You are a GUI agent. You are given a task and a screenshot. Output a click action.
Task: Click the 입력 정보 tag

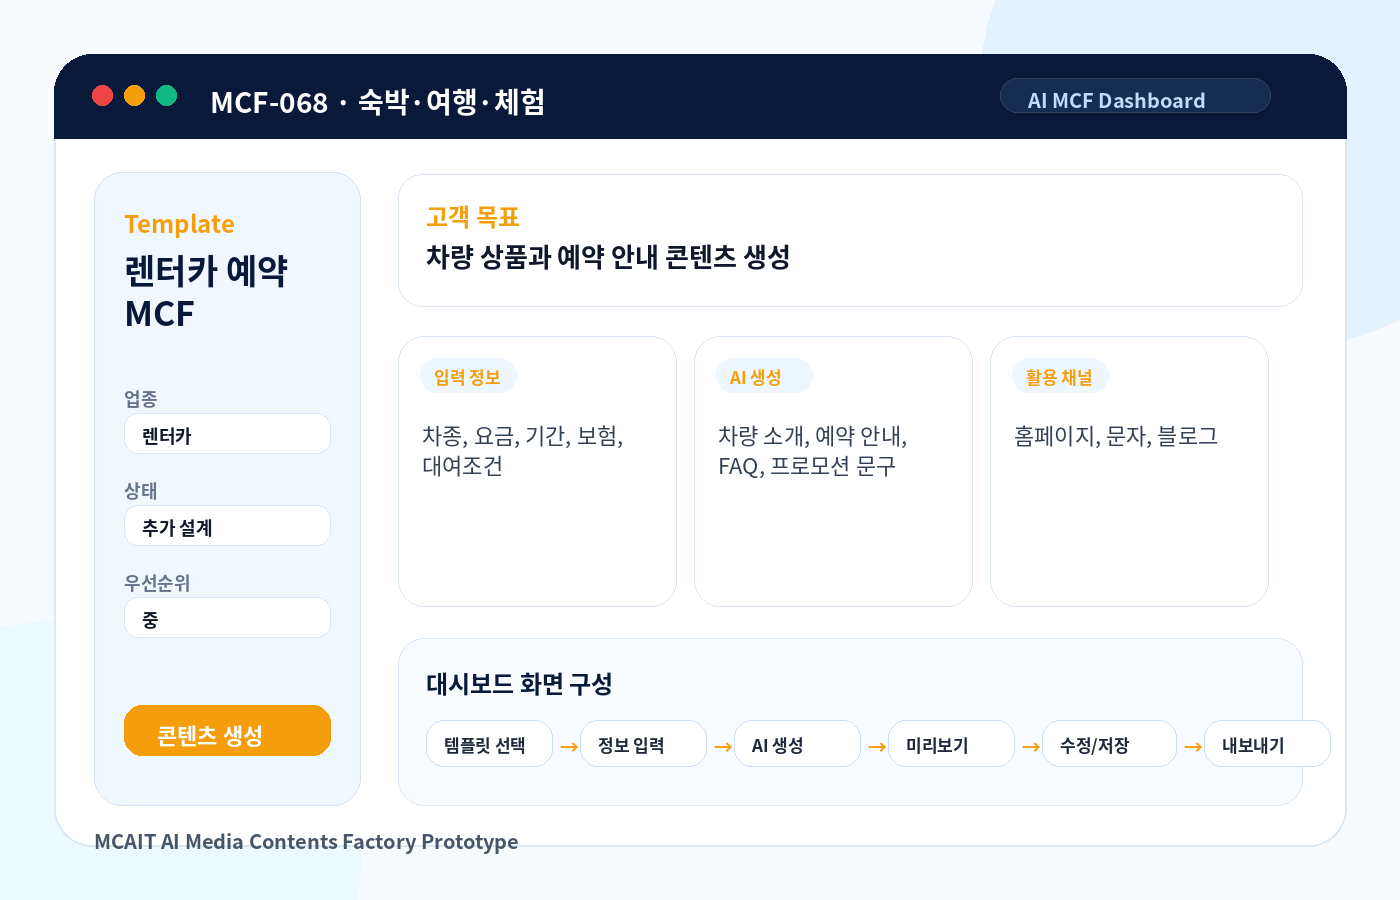tap(468, 376)
